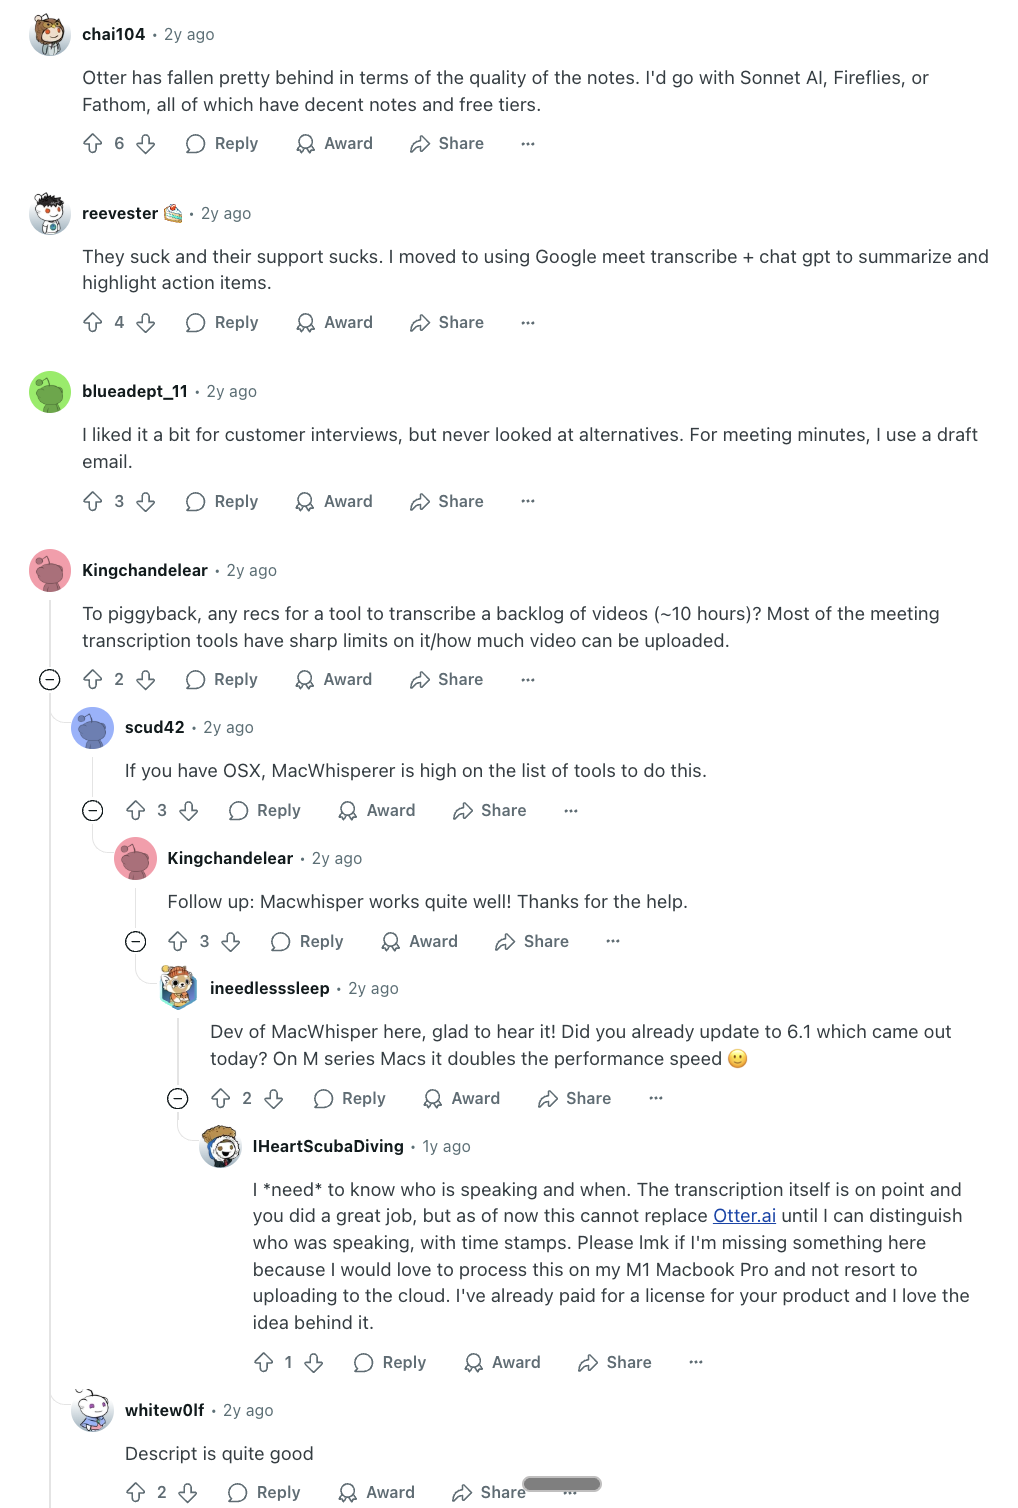
Task: Click the Award icon on blueadept_11's comment
Action: pyautogui.click(x=305, y=501)
